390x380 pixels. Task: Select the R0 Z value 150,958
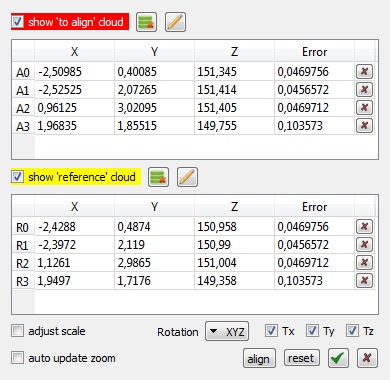[234, 226]
